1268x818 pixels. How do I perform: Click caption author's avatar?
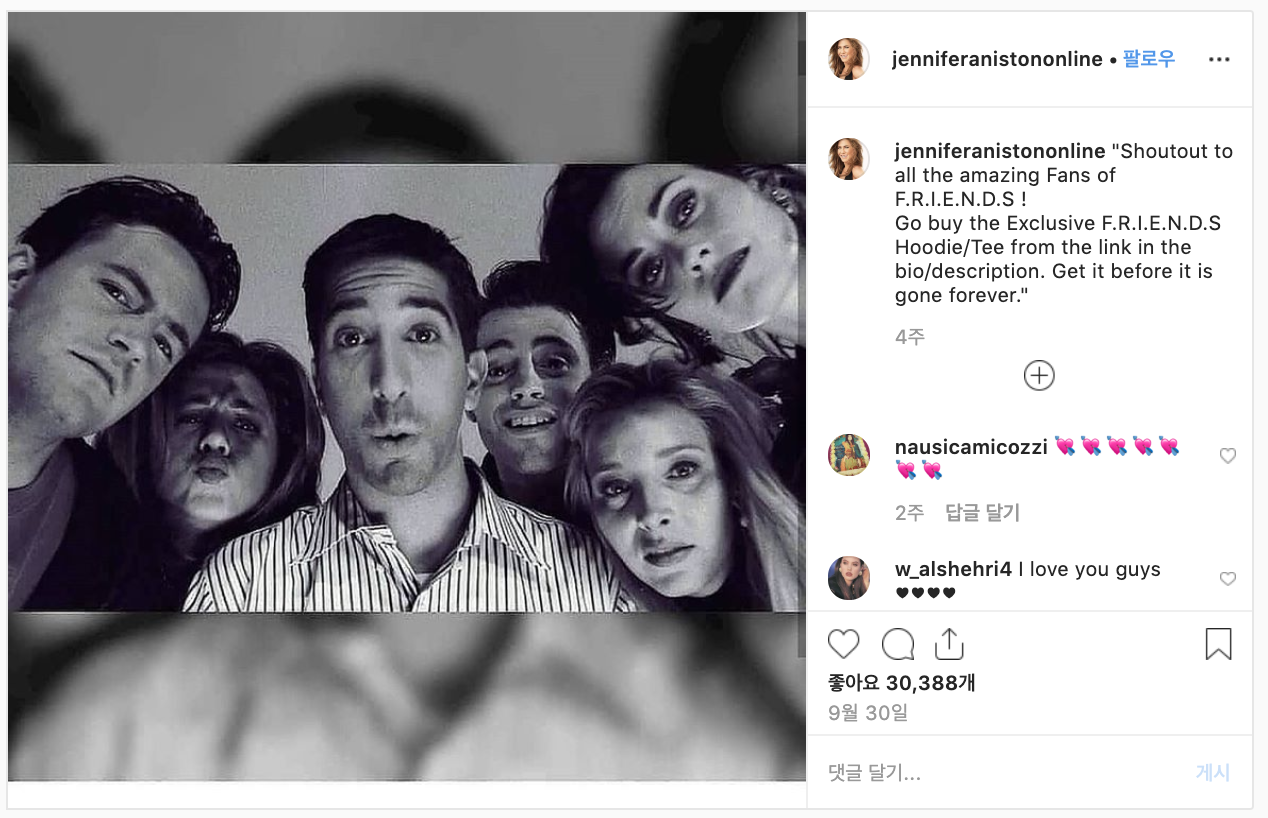(848, 159)
